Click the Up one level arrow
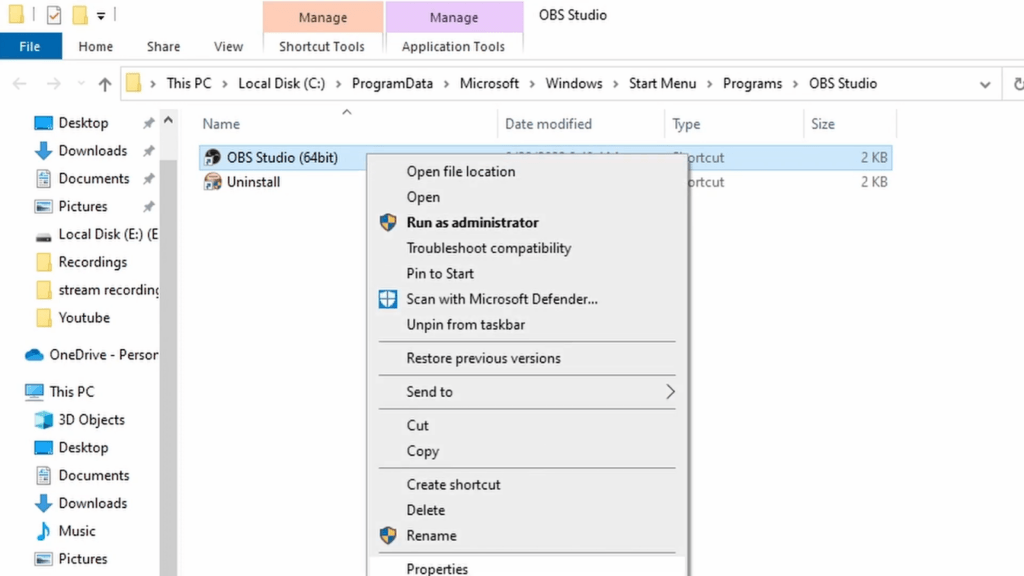This screenshot has width=1024, height=576. (x=104, y=84)
